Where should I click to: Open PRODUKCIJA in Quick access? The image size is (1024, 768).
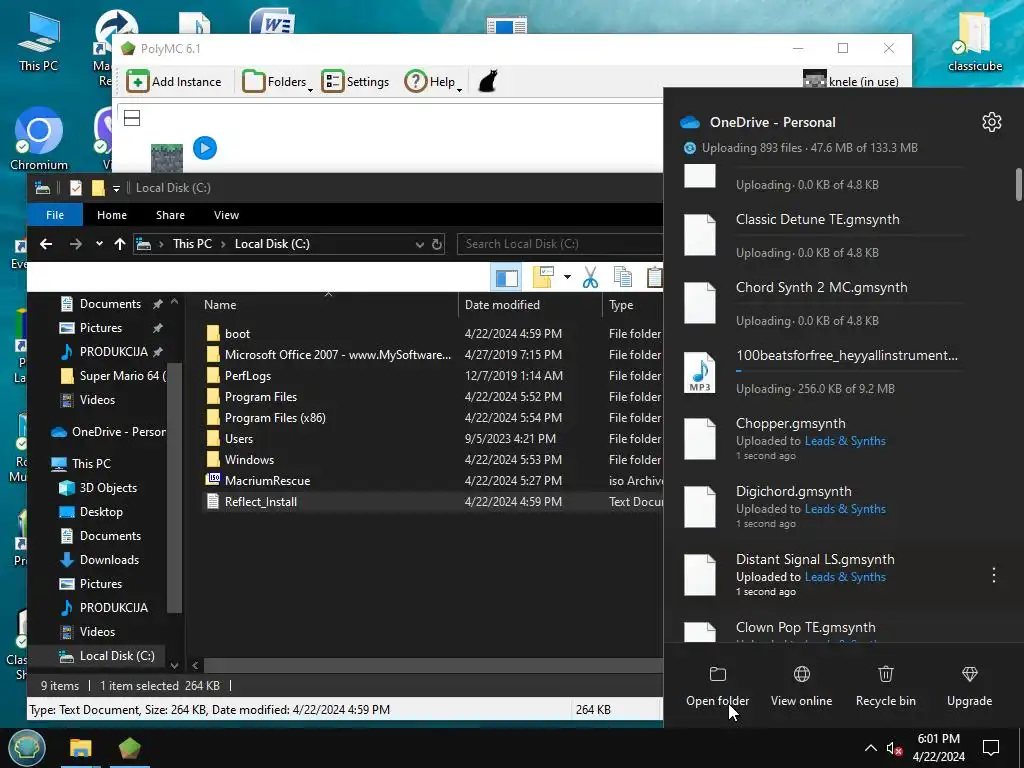coord(114,352)
